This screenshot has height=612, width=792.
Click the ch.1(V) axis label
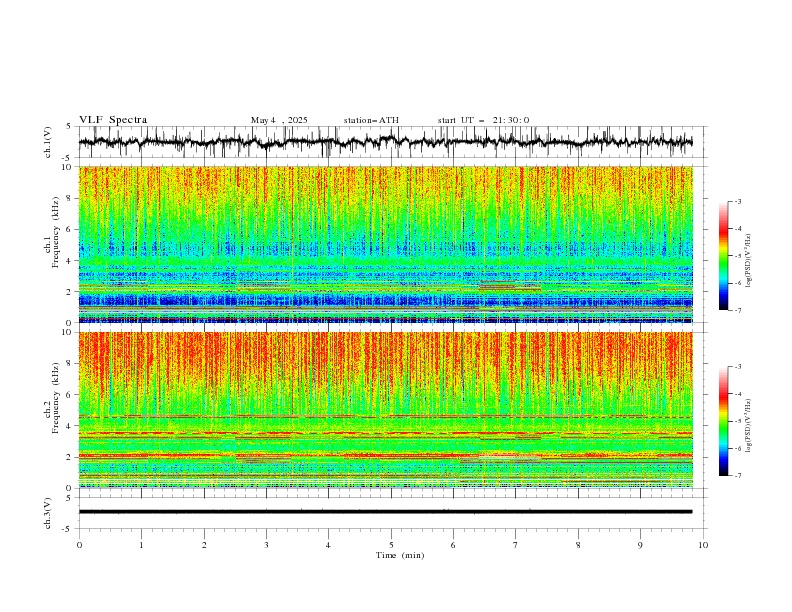point(48,142)
